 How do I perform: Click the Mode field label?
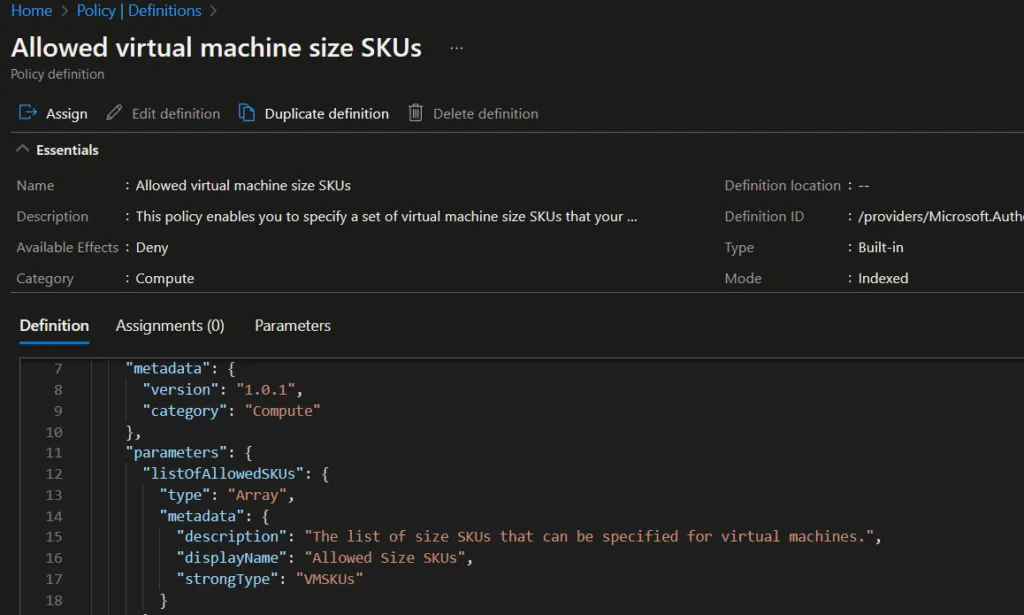tap(743, 278)
